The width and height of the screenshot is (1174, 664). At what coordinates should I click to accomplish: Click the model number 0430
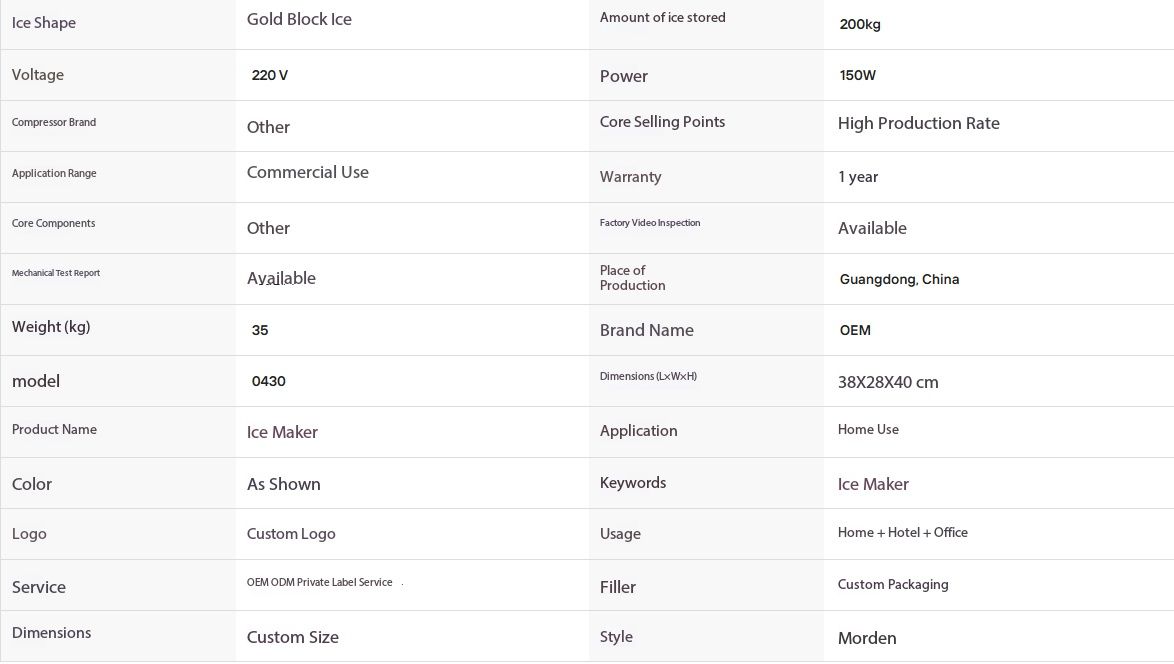click(x=269, y=381)
